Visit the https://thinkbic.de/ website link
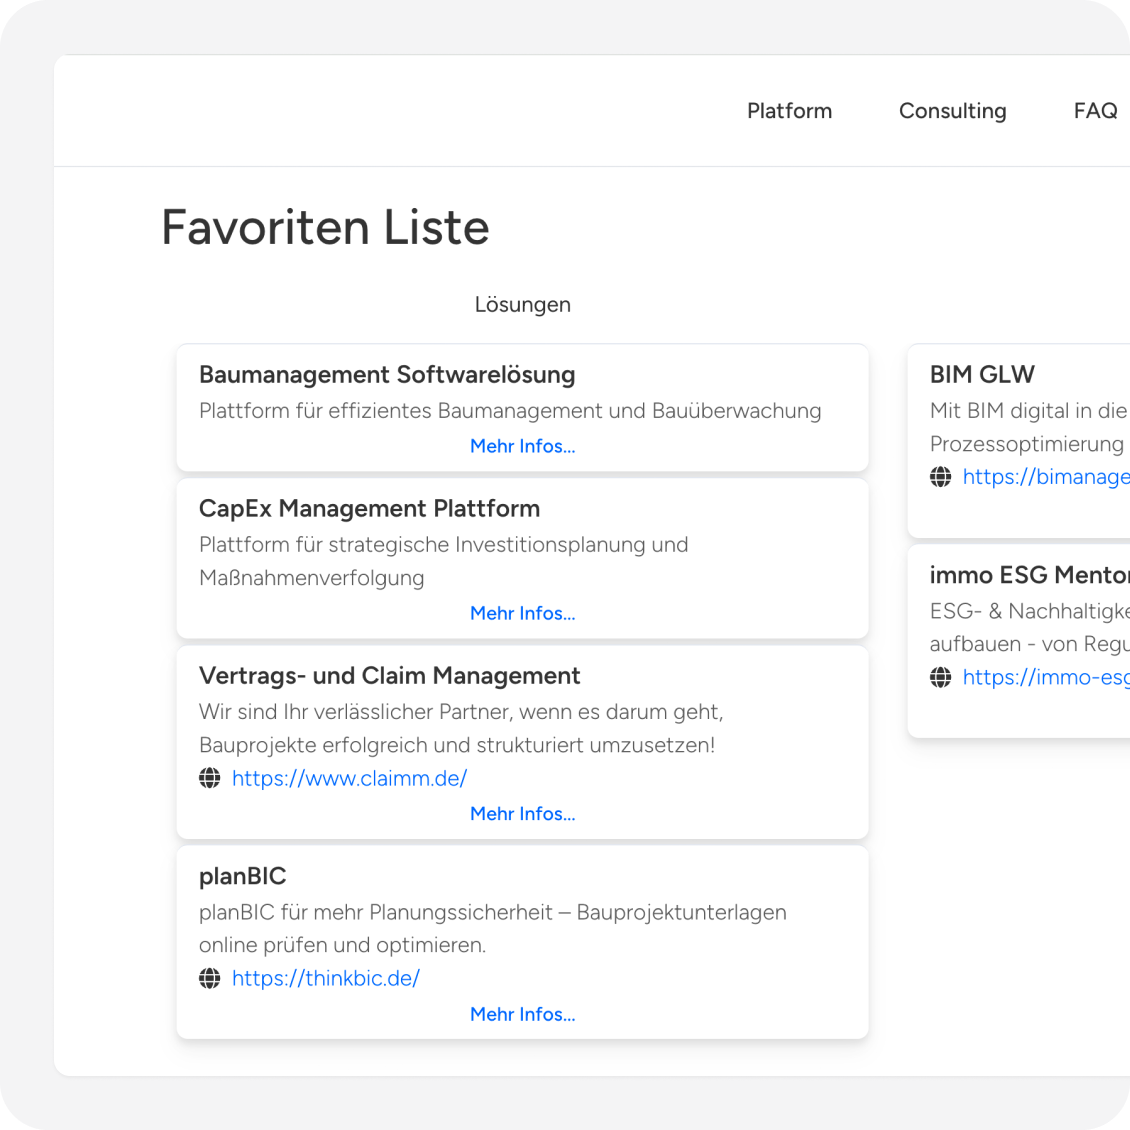Screen dimensions: 1130x1130 (x=325, y=978)
